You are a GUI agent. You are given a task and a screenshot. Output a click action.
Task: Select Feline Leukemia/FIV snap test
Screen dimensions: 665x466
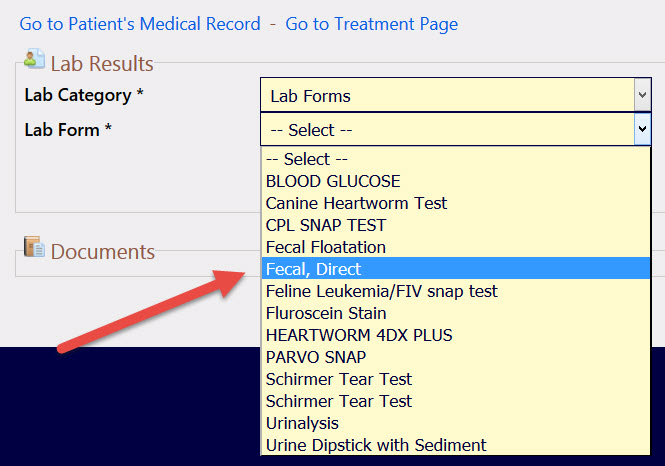[x=455, y=291]
